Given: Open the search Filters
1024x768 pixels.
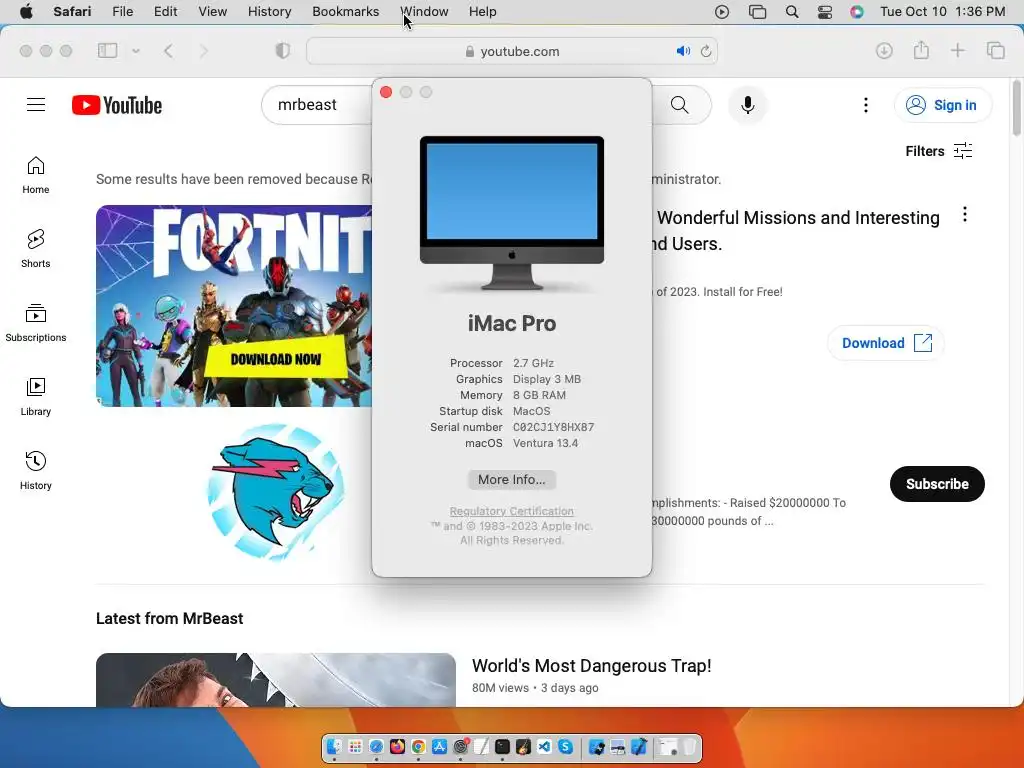Looking at the screenshot, I should click(x=939, y=151).
